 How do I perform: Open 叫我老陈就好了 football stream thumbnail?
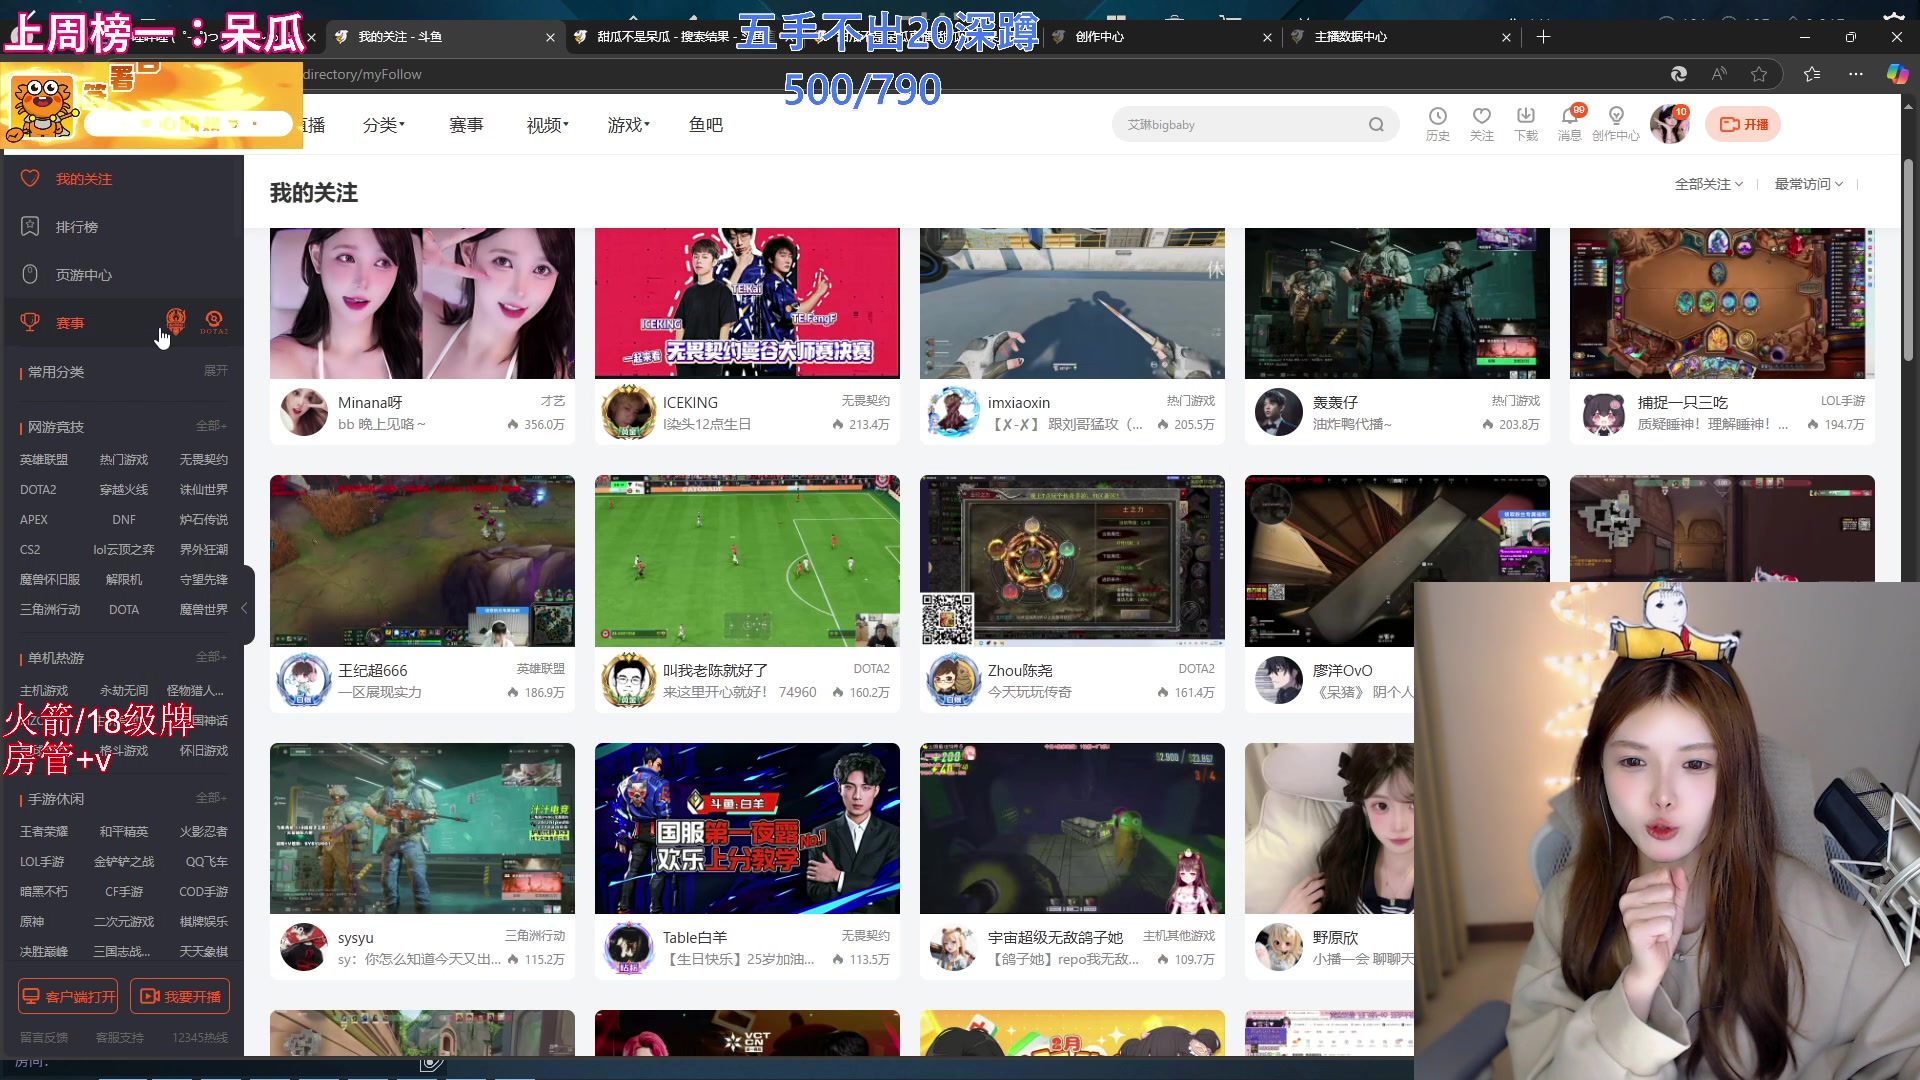coord(747,561)
